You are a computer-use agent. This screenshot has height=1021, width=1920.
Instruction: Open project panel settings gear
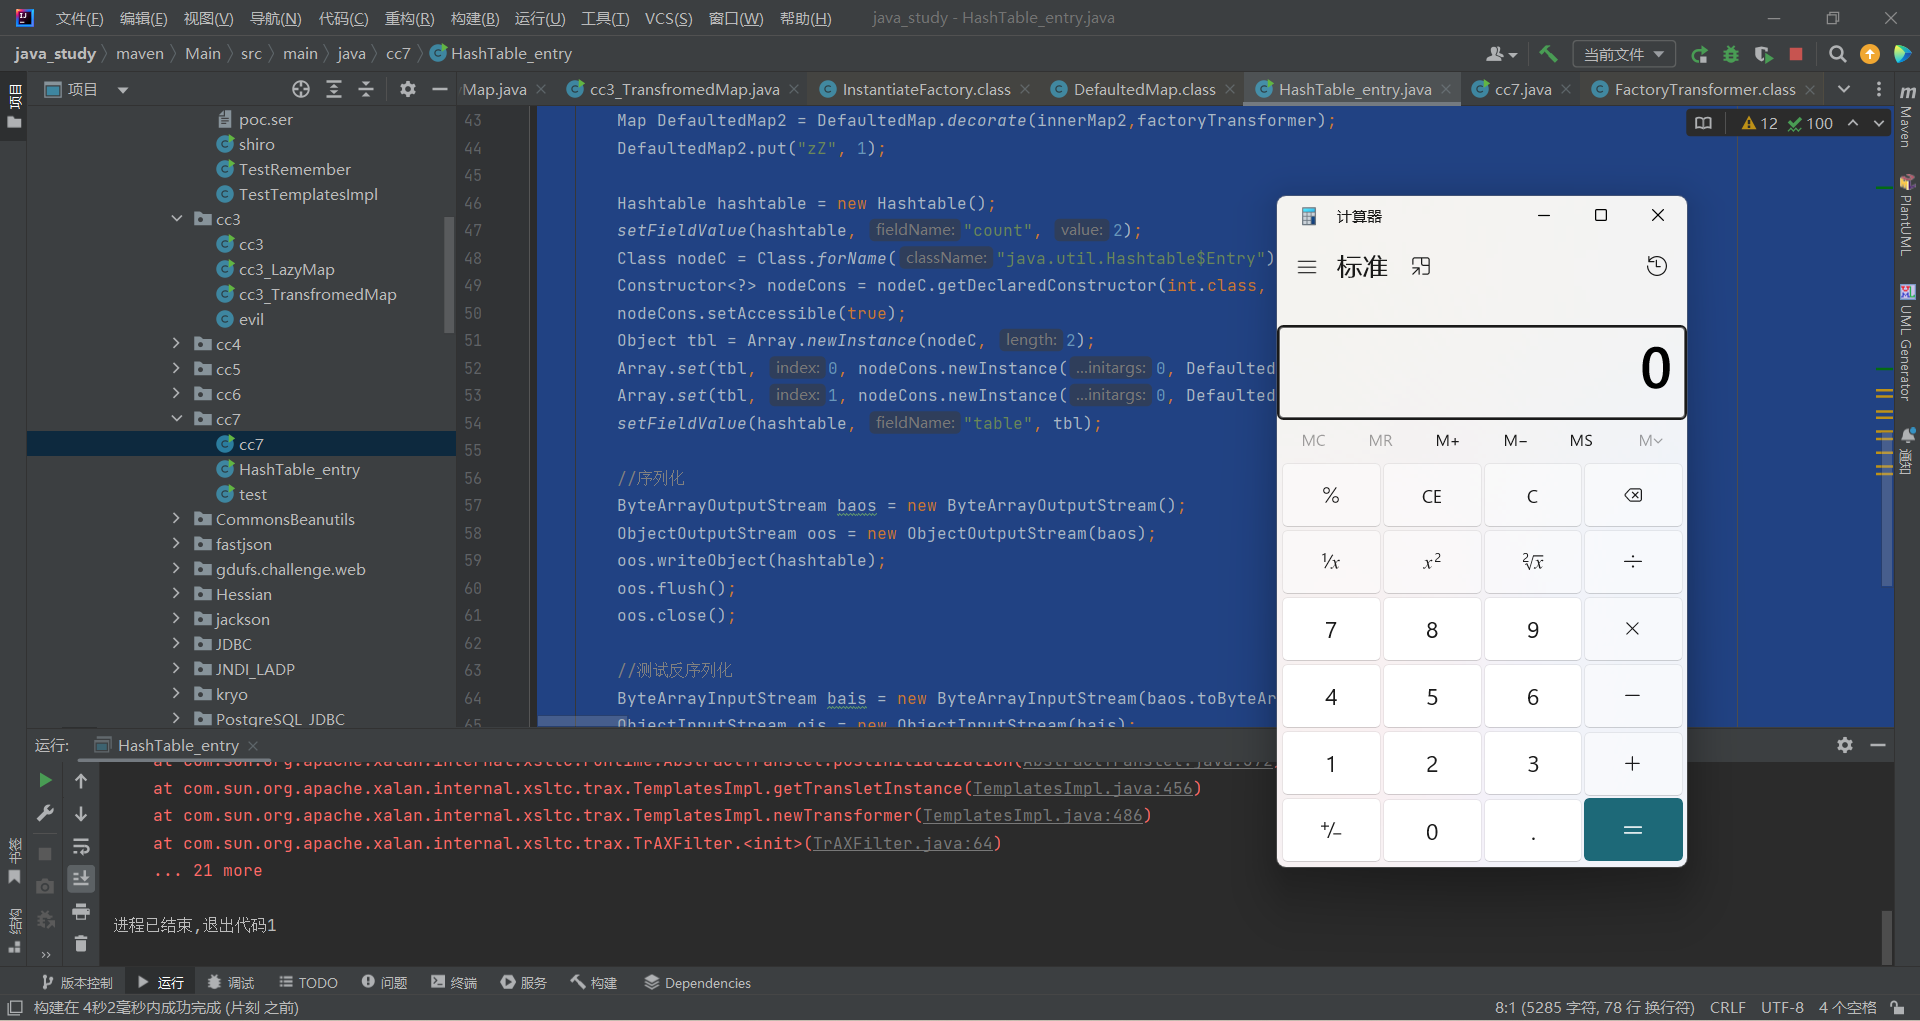pyautogui.click(x=407, y=89)
